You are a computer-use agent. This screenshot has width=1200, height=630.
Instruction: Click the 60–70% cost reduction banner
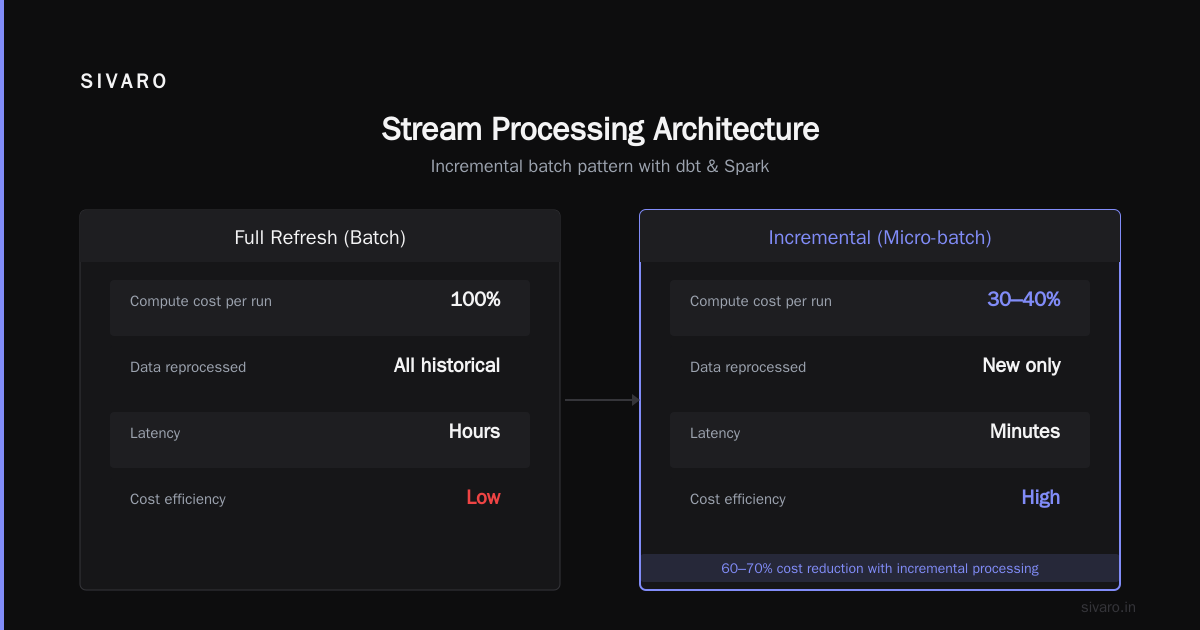click(880, 568)
